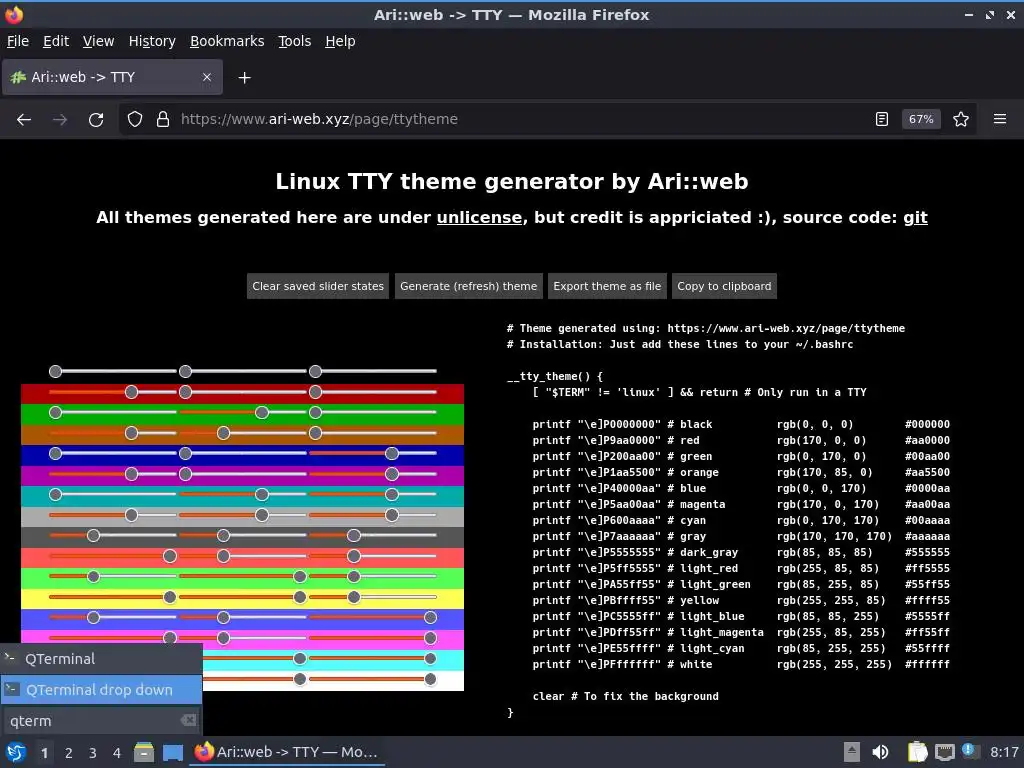Switch to workspace 4
This screenshot has width=1024, height=768.
(x=117, y=753)
